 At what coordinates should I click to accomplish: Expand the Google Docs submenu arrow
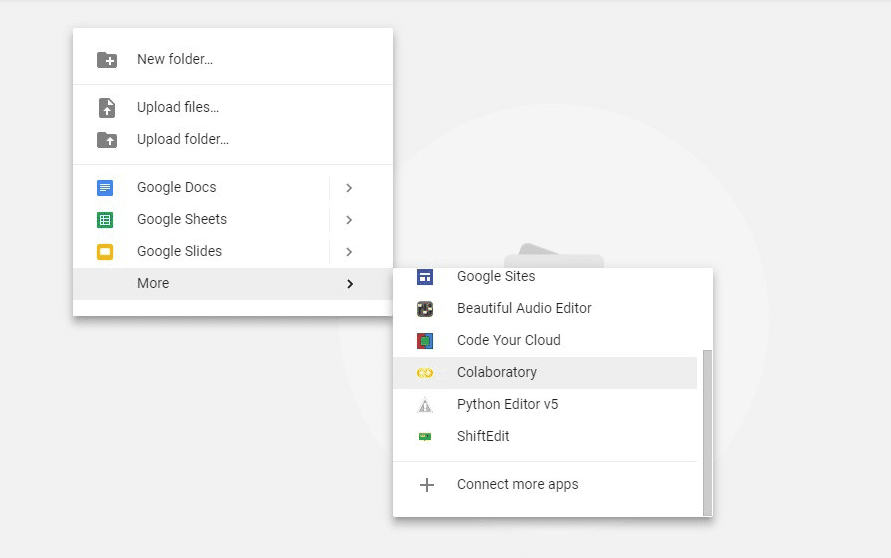point(349,188)
